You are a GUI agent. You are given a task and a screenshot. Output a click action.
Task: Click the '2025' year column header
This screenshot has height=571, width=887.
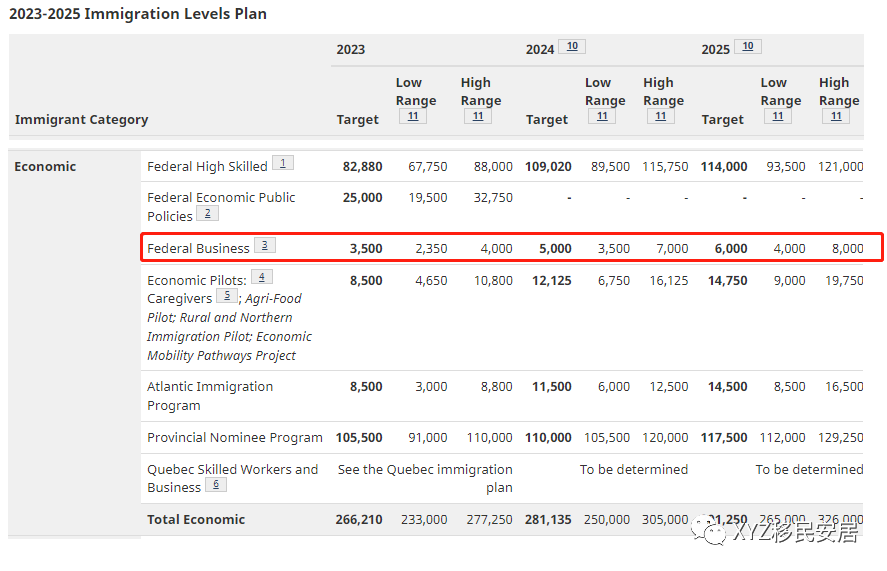tap(716, 49)
